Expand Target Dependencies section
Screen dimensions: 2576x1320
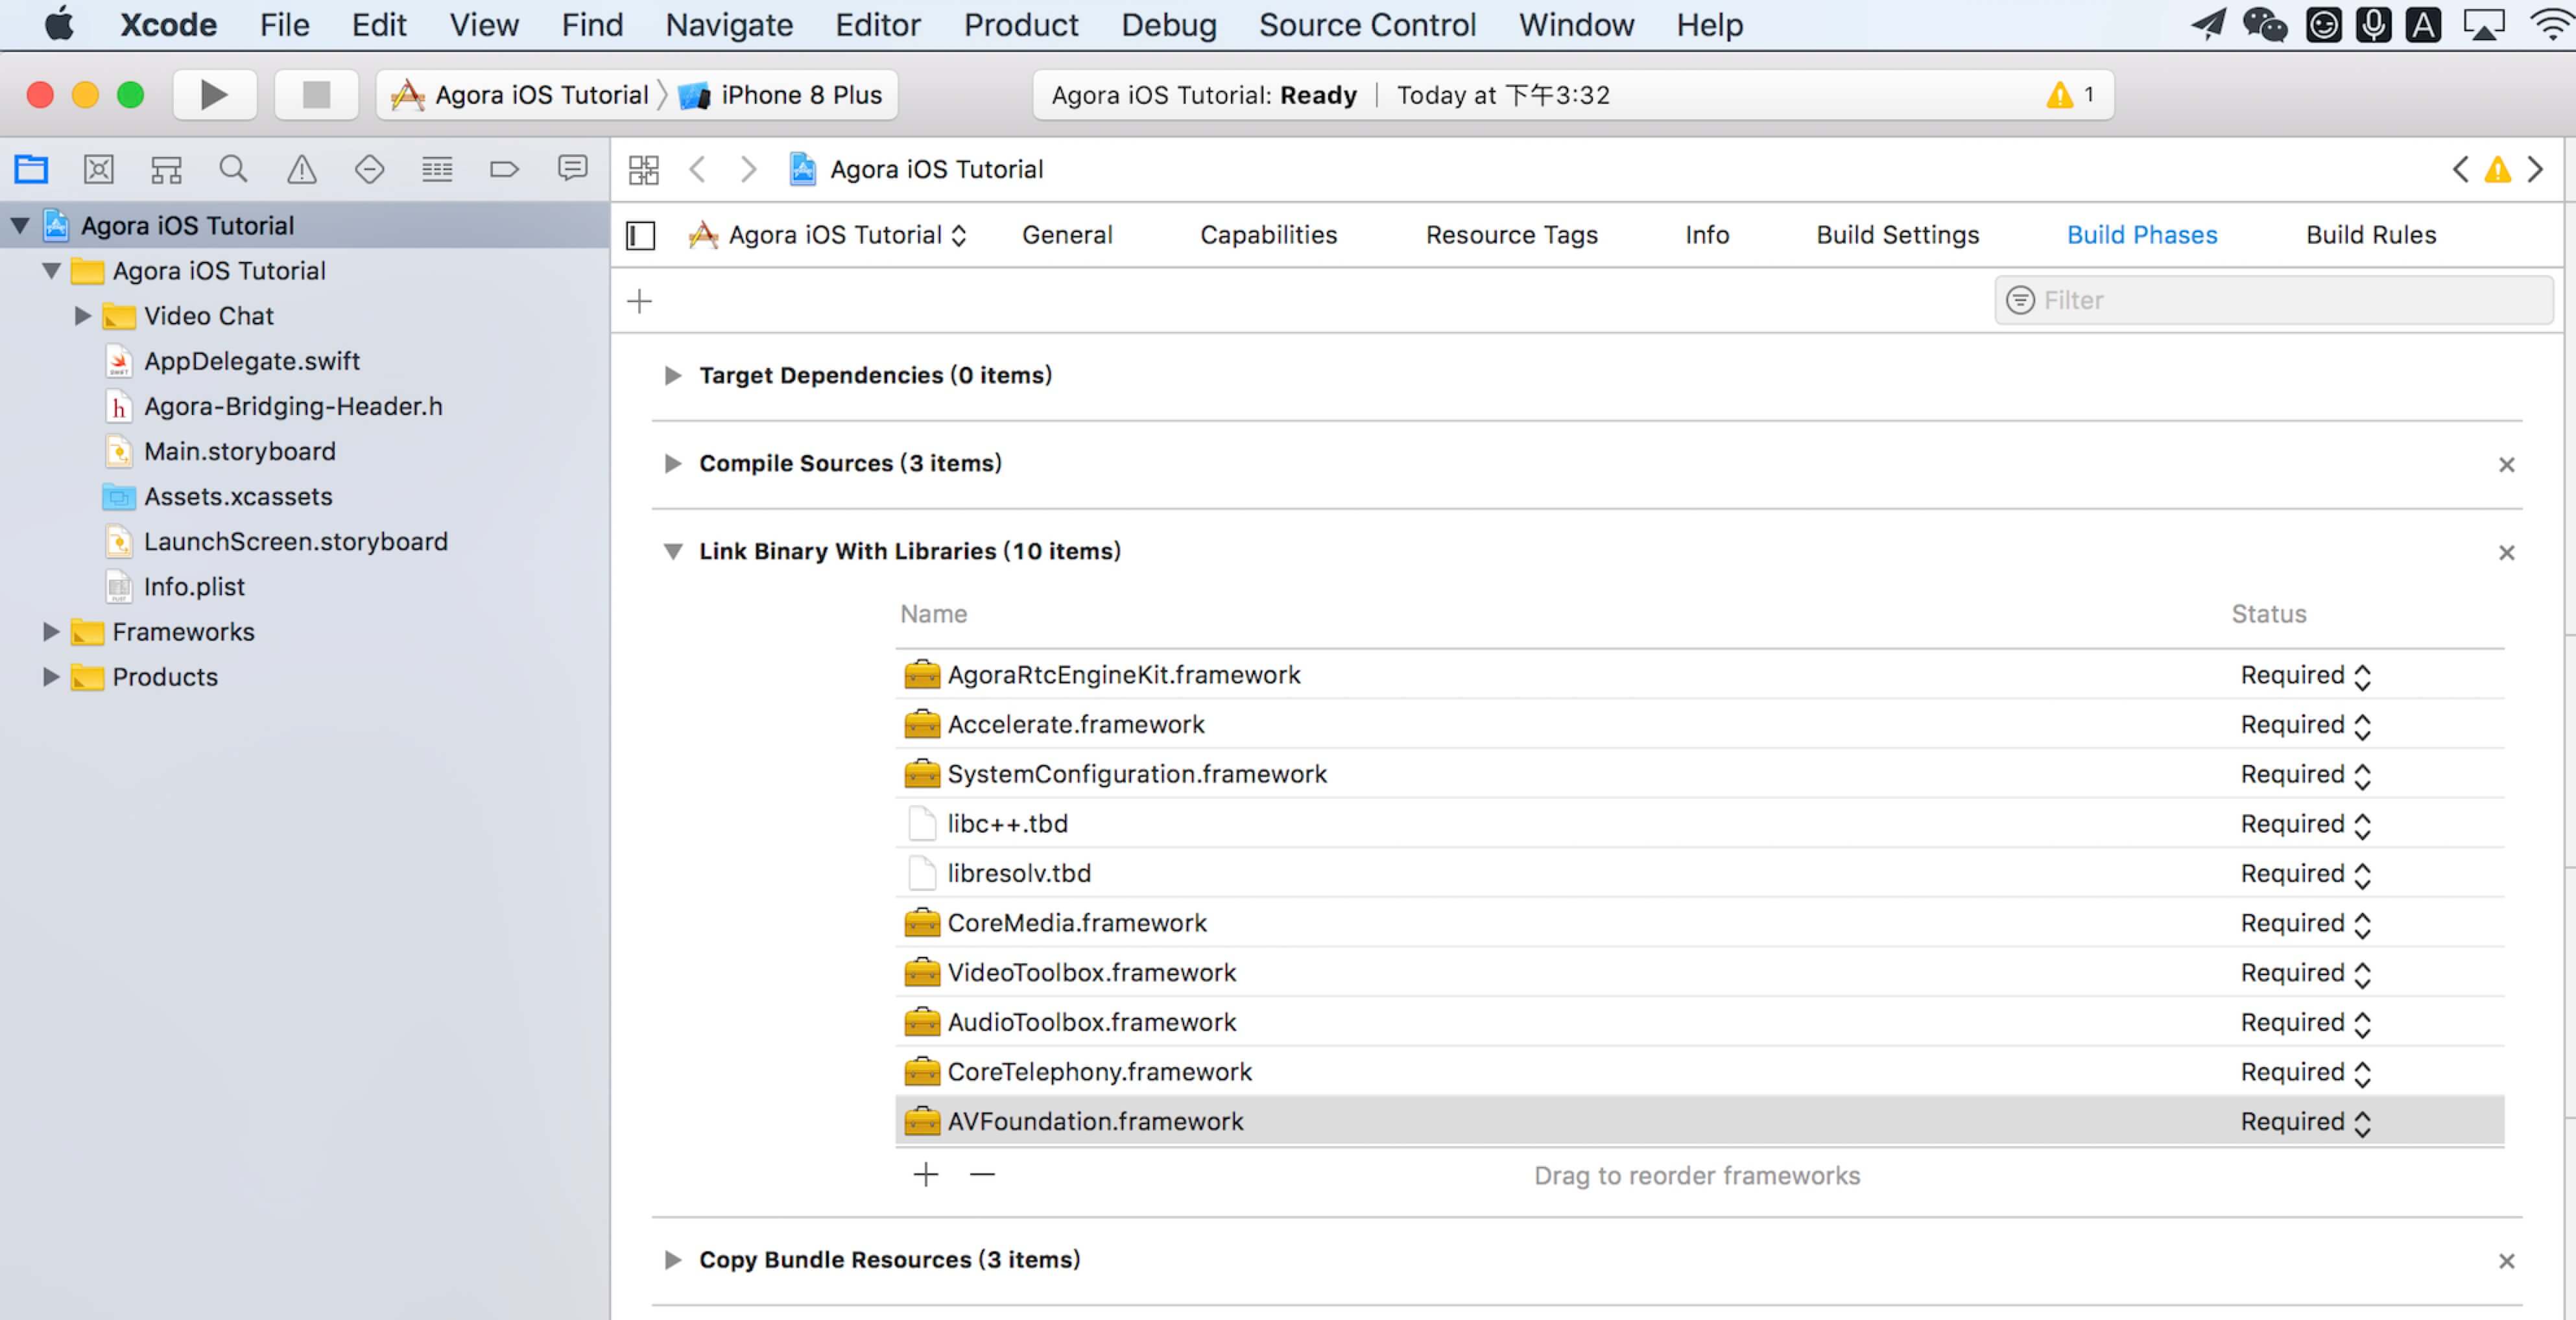[673, 375]
